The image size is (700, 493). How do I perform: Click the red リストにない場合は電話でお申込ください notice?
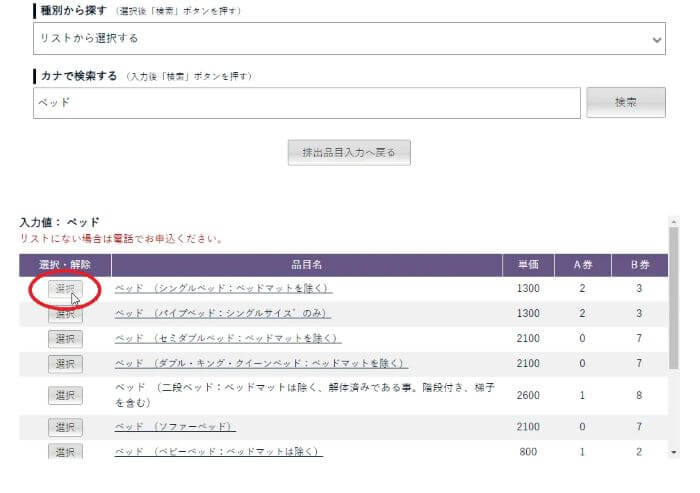(x=121, y=238)
